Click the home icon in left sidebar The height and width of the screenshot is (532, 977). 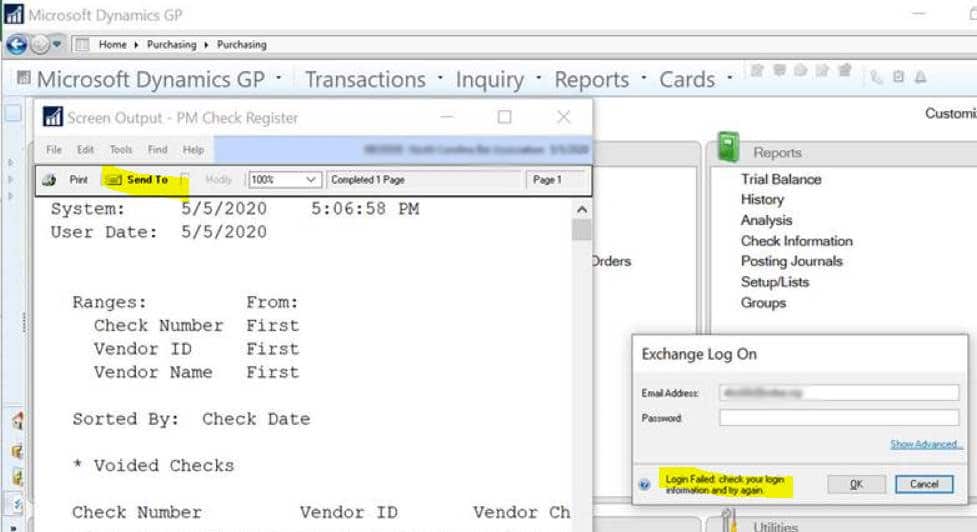click(17, 421)
